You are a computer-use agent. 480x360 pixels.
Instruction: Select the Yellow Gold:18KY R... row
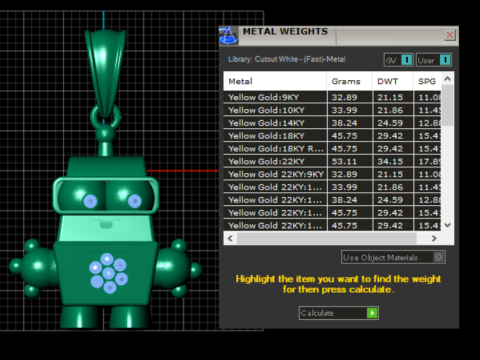click(332, 149)
